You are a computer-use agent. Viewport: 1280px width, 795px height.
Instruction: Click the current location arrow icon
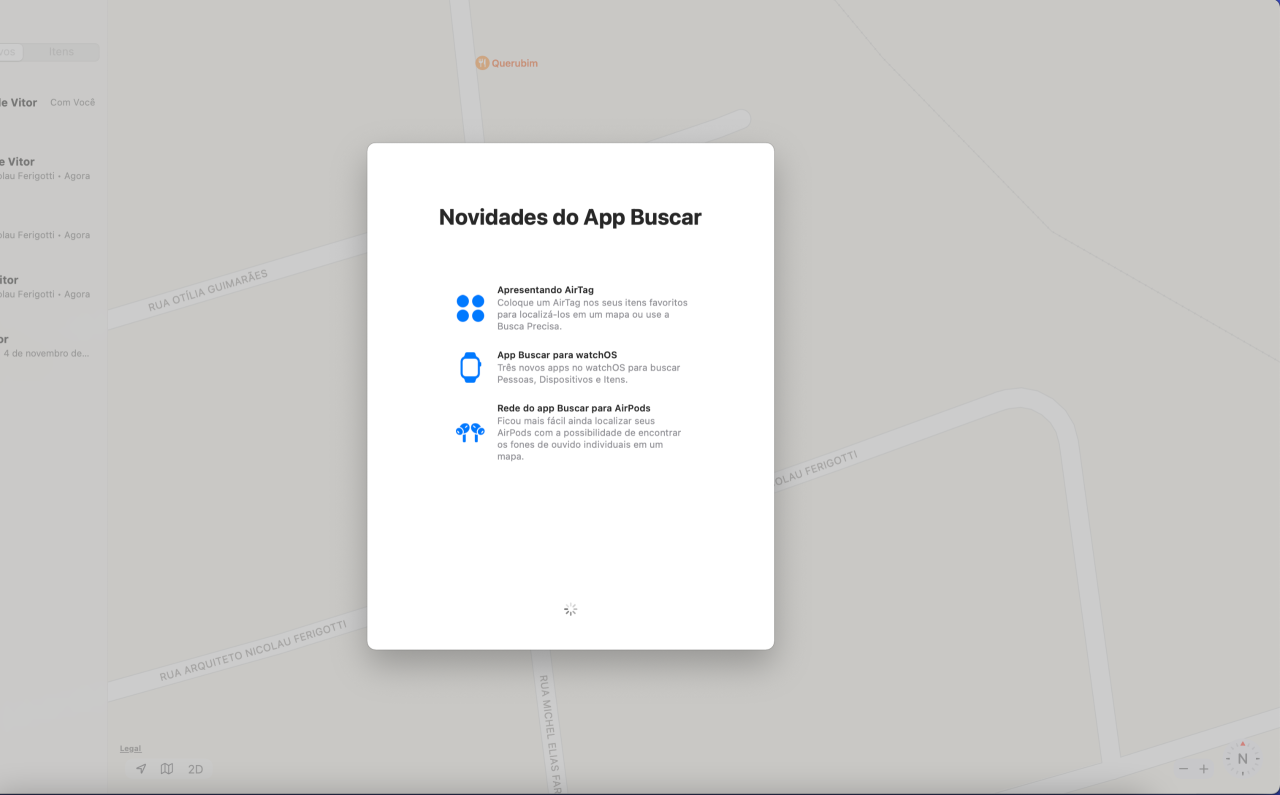[x=141, y=769]
